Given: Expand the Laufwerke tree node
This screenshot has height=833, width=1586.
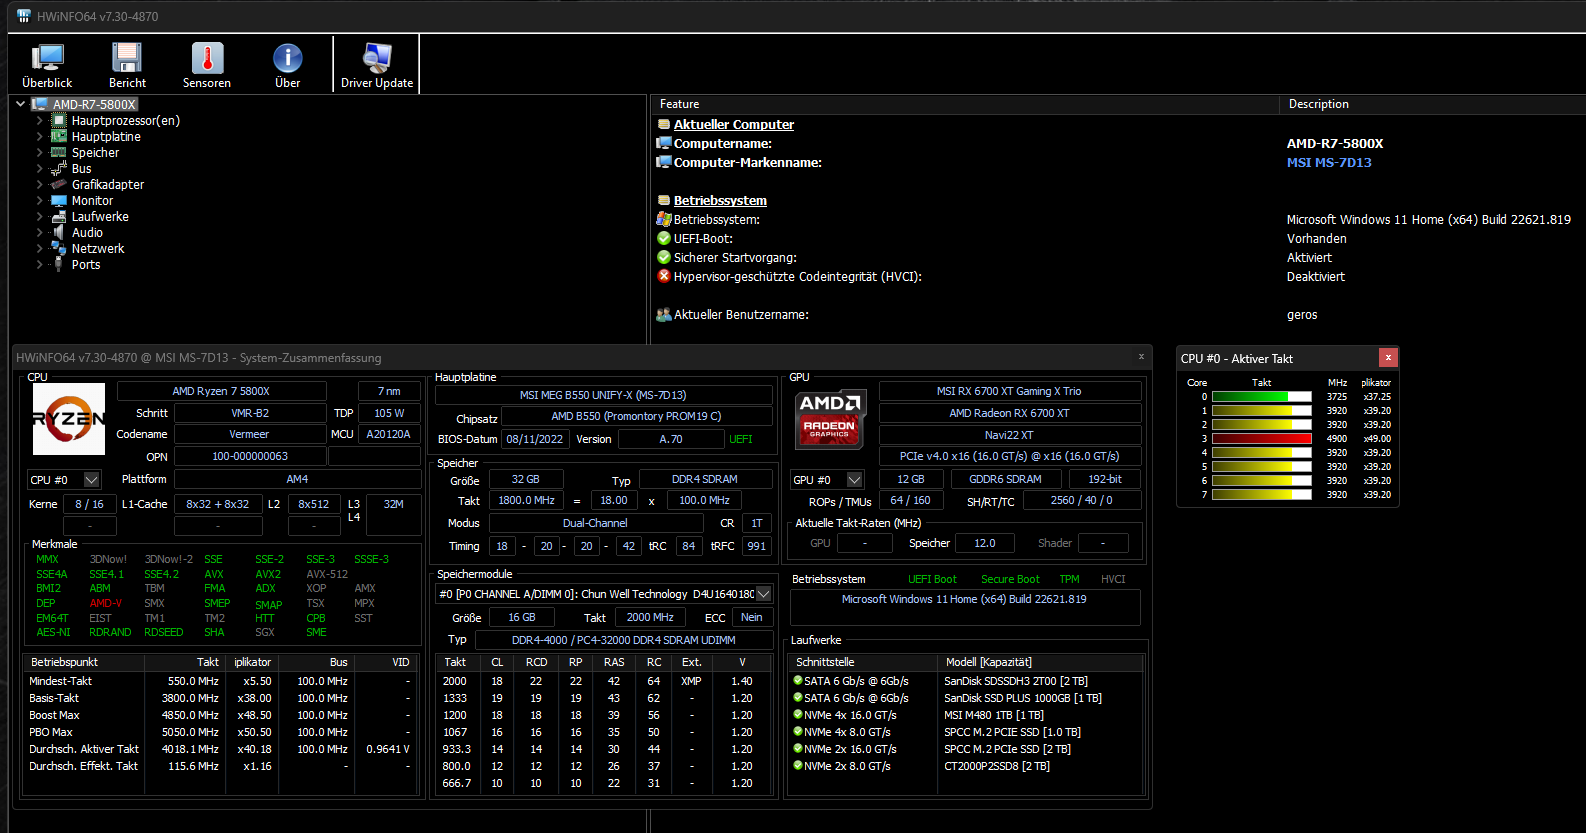Looking at the screenshot, I should click(x=40, y=216).
